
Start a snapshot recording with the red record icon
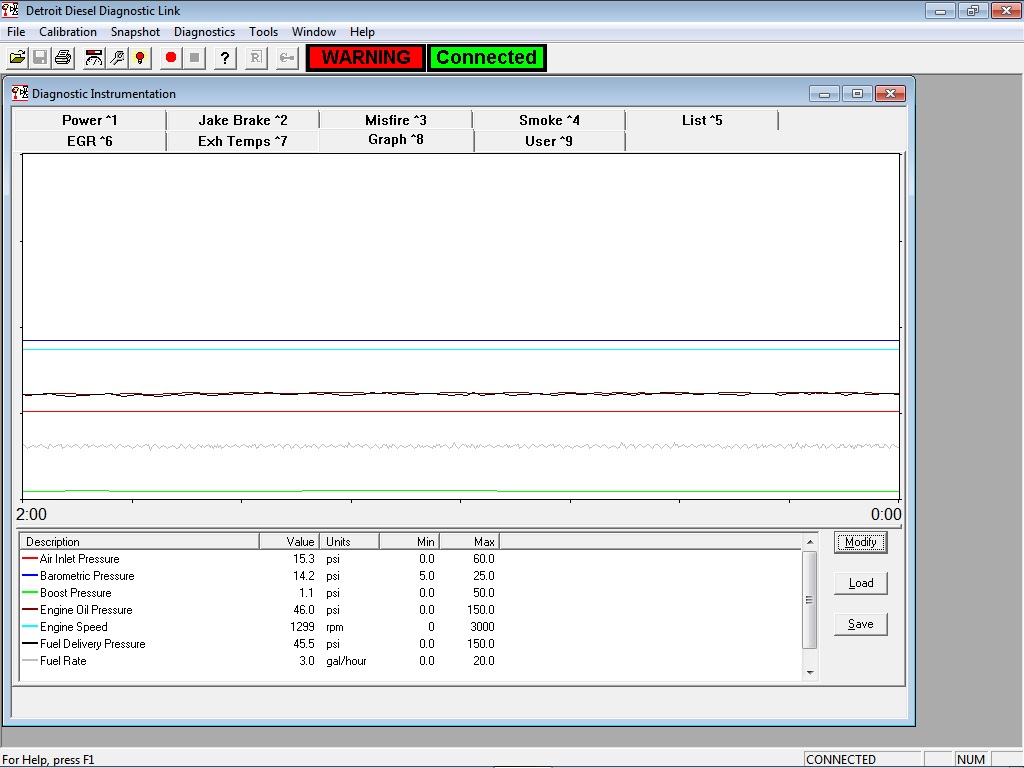(169, 57)
